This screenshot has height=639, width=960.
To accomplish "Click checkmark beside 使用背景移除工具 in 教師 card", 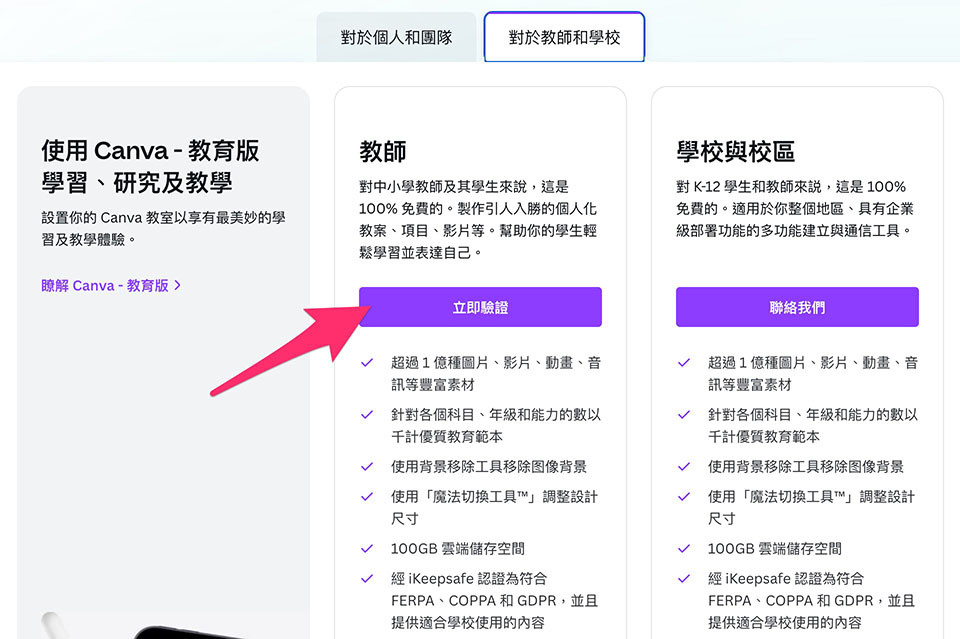I will pyautogui.click(x=367, y=467).
